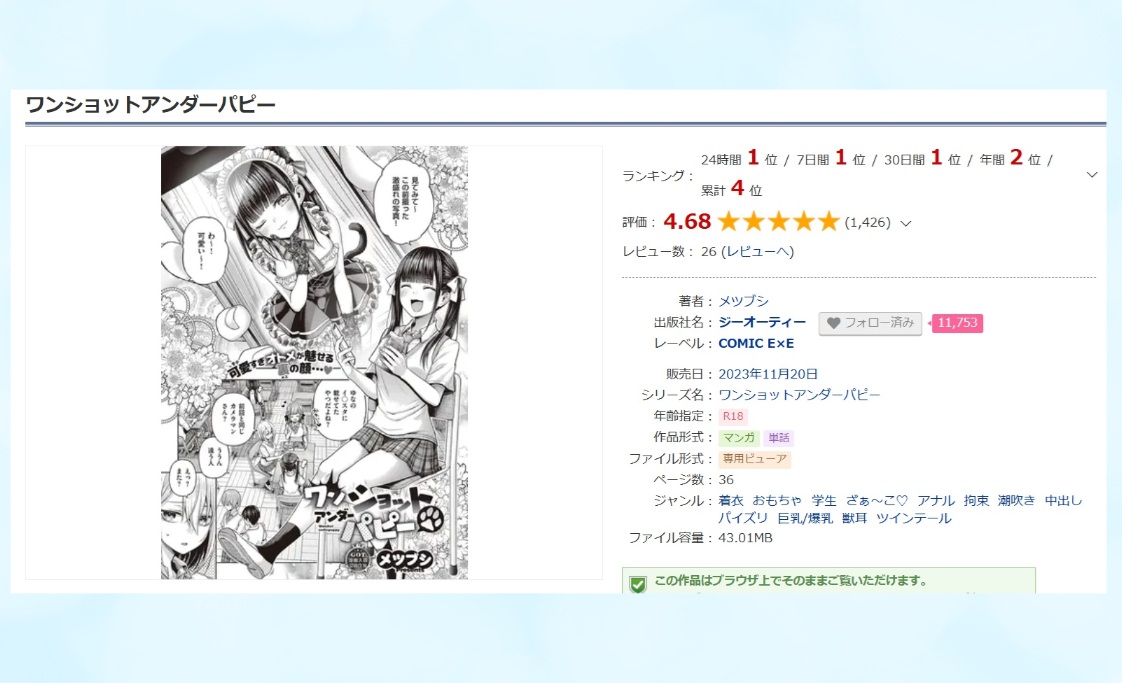The width and height of the screenshot is (1122, 683).
Task: Click the 専用ビューア file format tag
Action: (754, 458)
